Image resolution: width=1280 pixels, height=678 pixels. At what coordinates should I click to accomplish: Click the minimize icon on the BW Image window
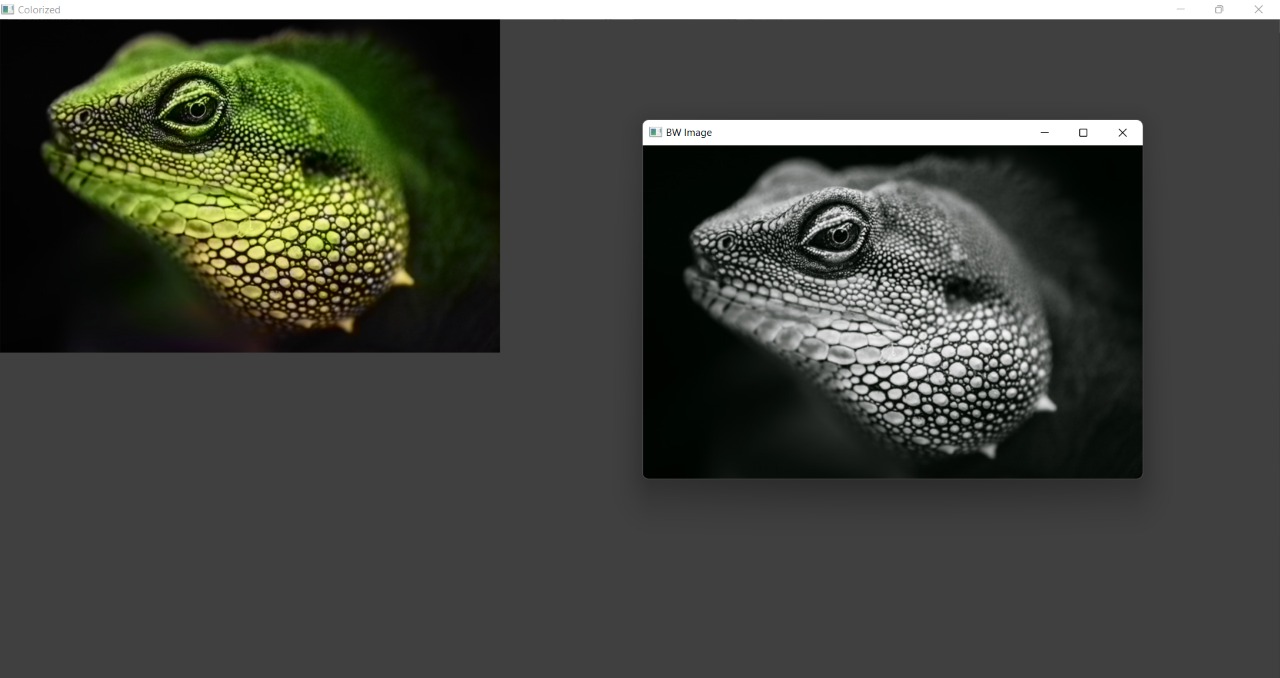click(x=1044, y=132)
